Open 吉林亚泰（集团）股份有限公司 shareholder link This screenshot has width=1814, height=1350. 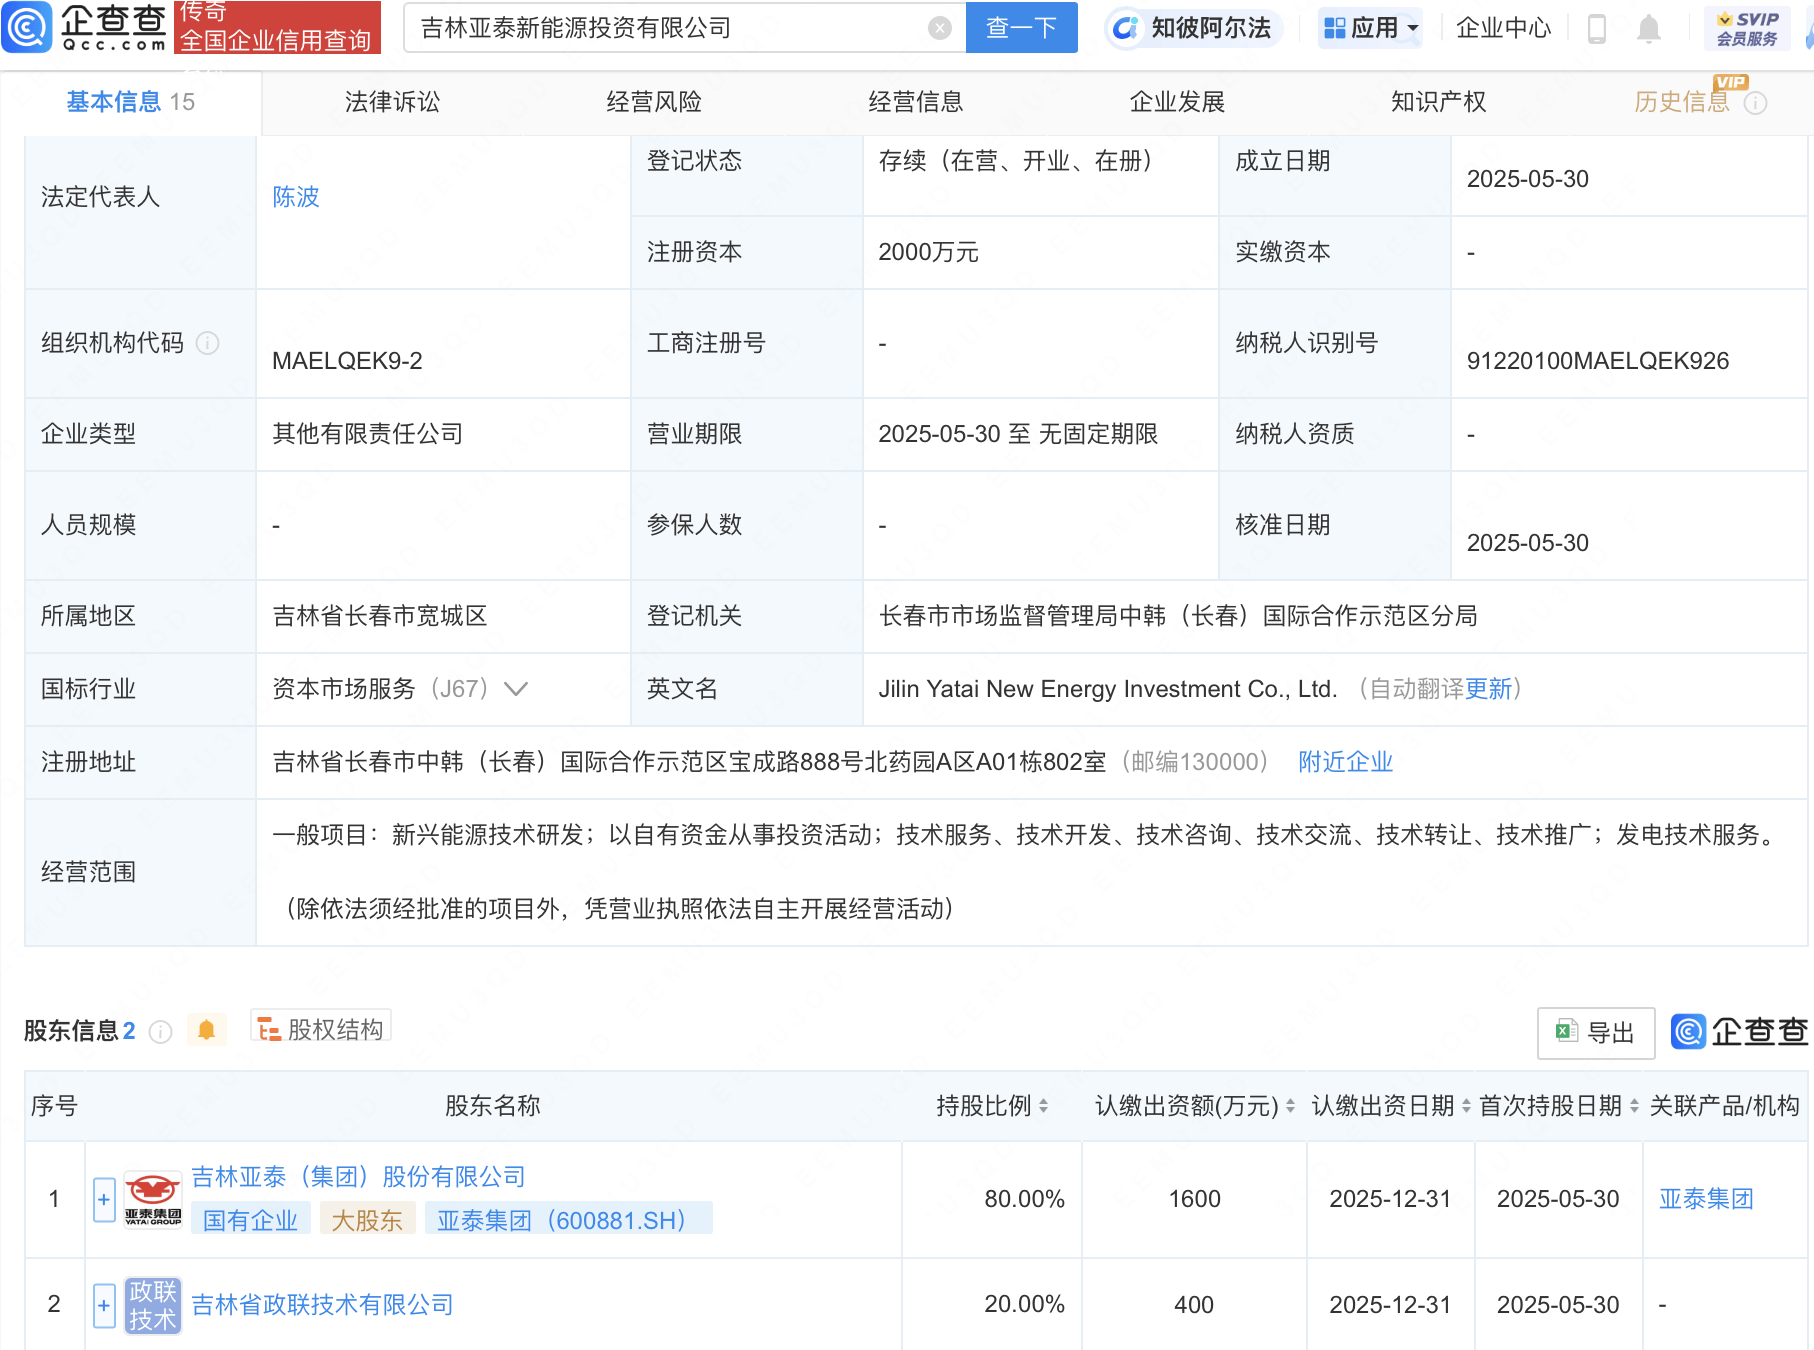tap(358, 1177)
